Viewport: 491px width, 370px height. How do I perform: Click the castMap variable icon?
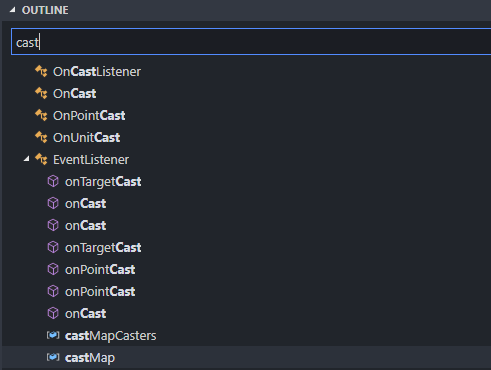pos(53,357)
